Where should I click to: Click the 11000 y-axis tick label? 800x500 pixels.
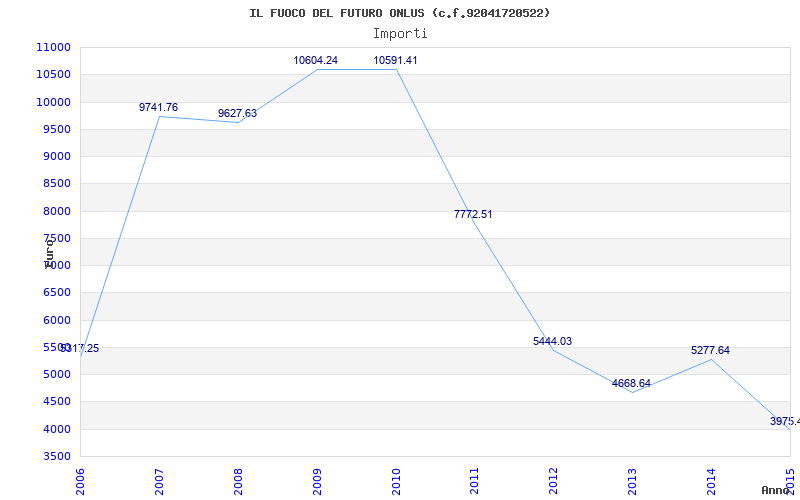click(53, 47)
